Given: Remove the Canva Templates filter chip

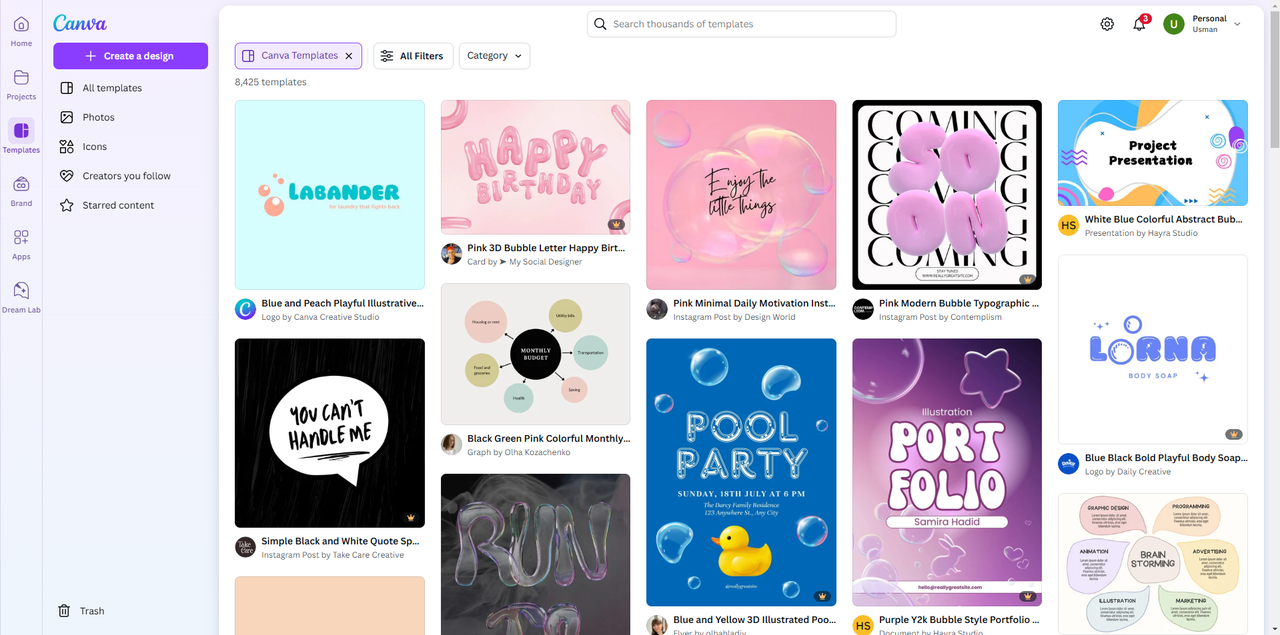Looking at the screenshot, I should point(349,56).
